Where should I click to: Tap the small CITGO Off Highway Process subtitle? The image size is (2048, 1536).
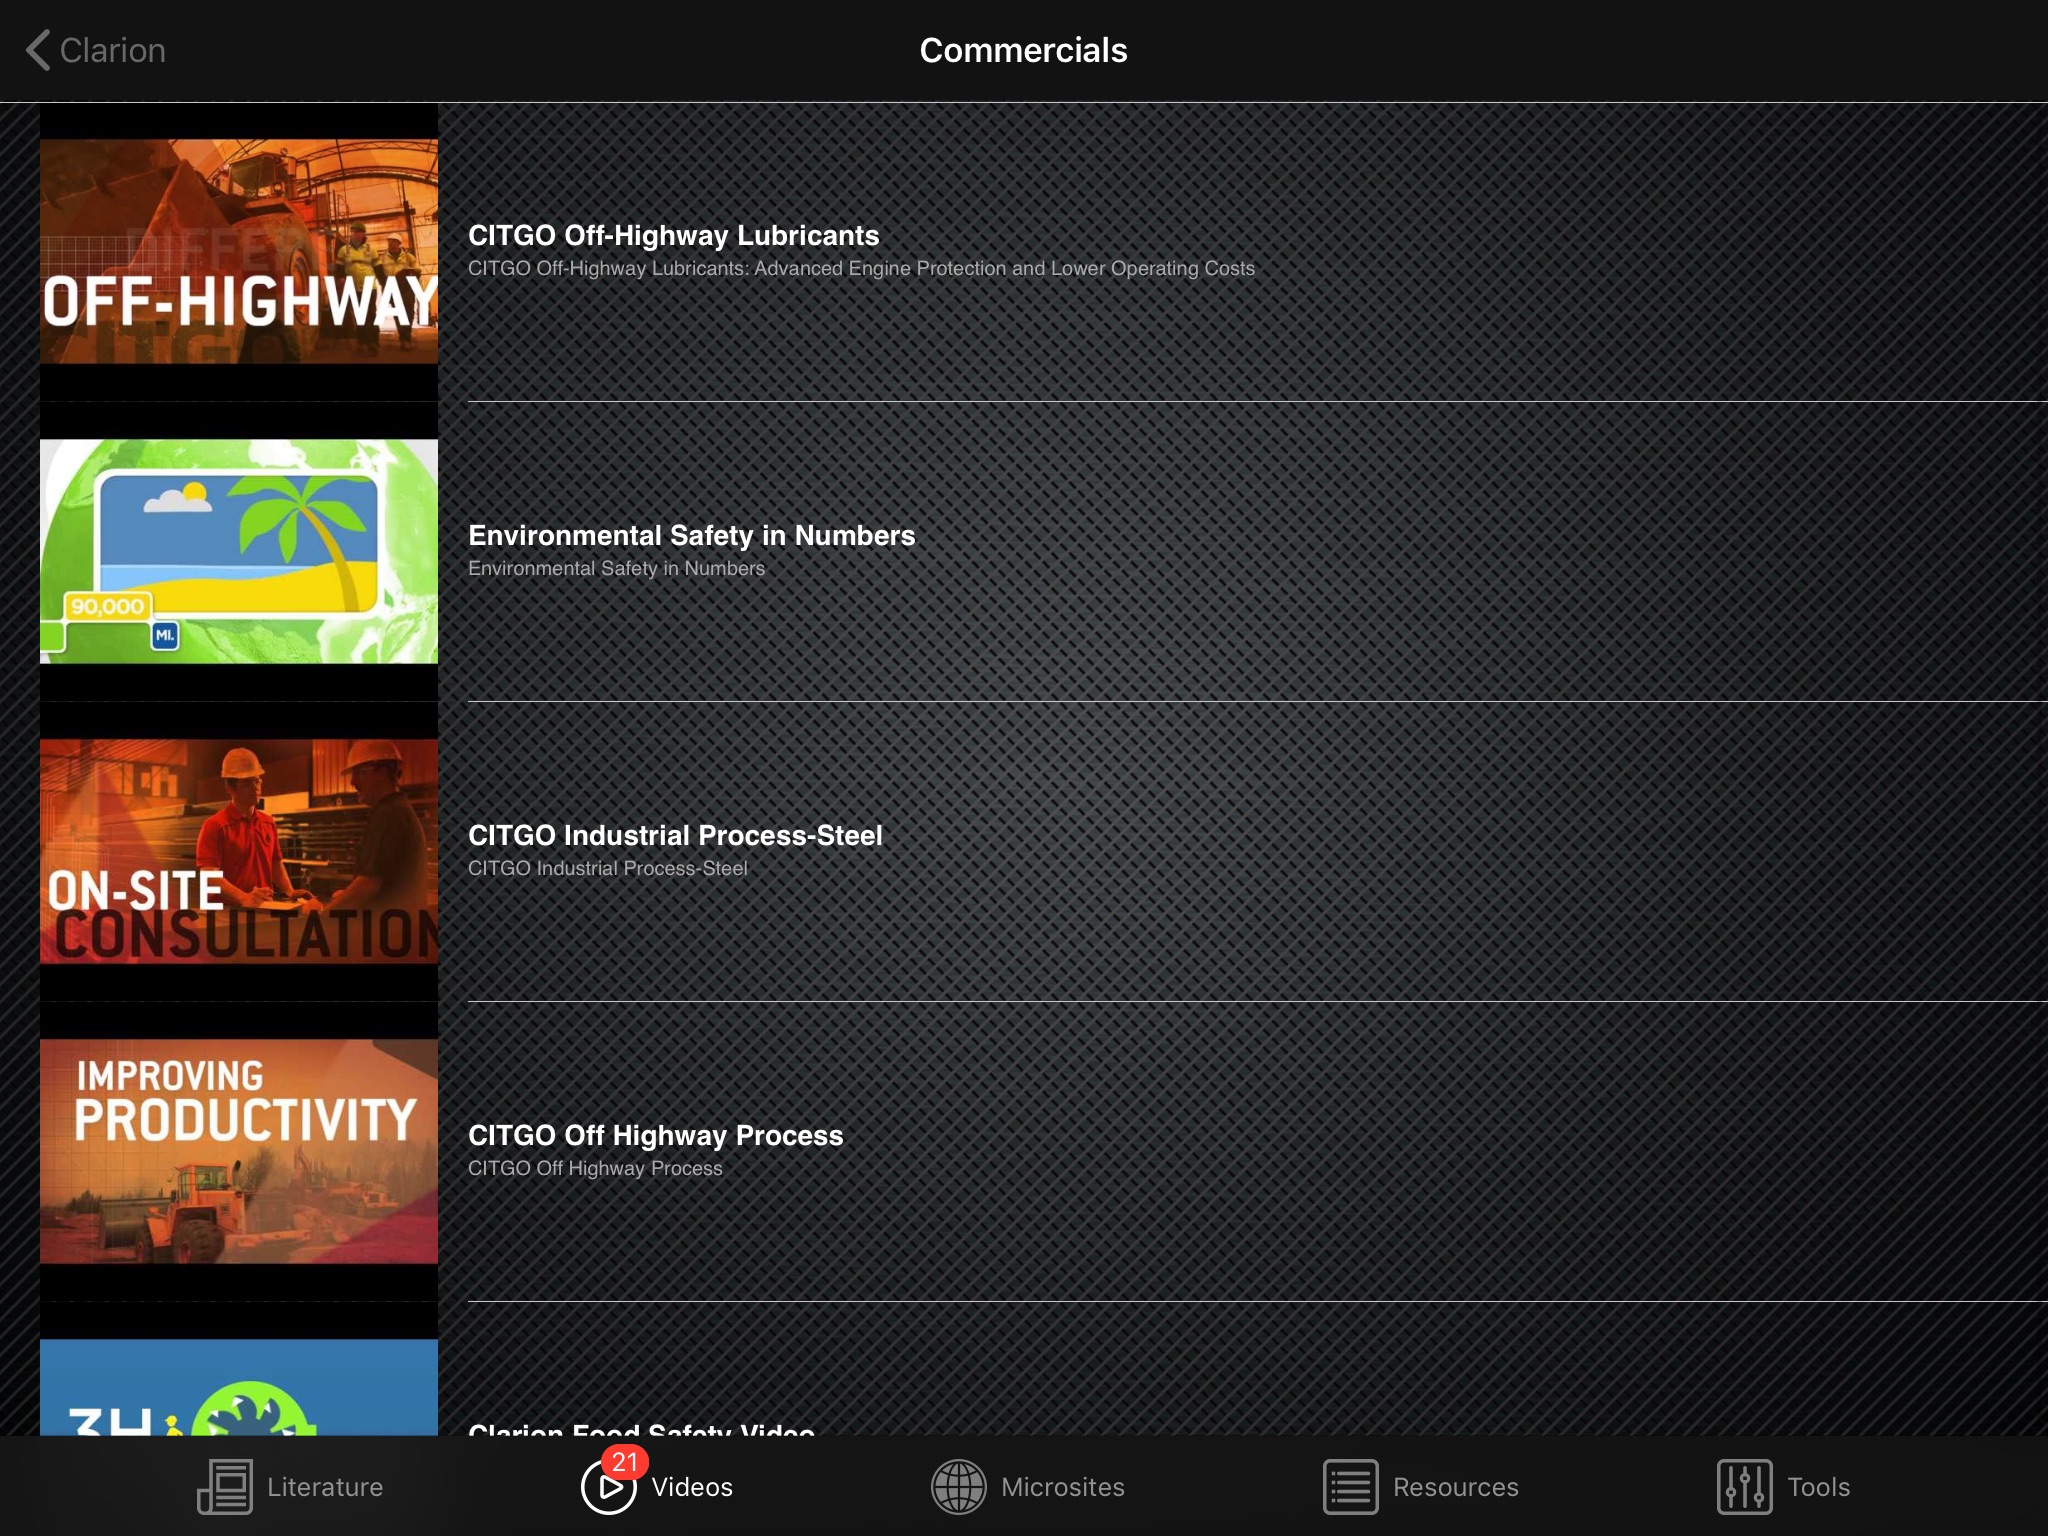pos(595,1168)
